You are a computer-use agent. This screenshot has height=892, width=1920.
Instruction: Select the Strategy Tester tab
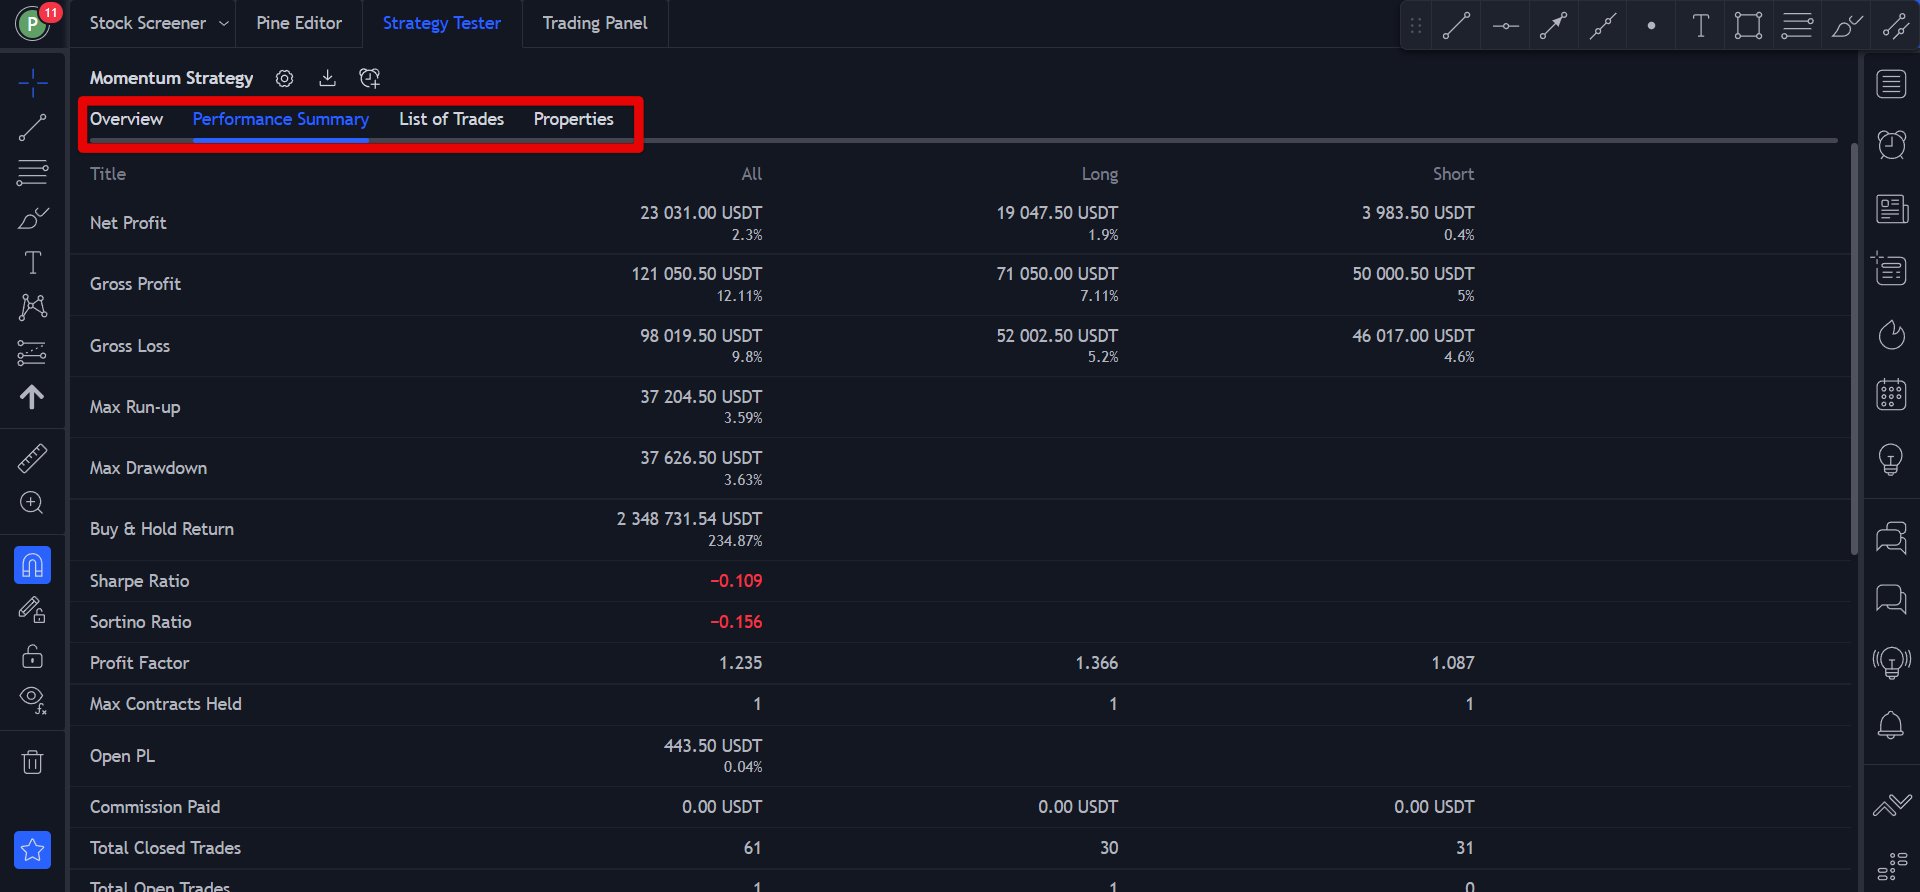[442, 23]
